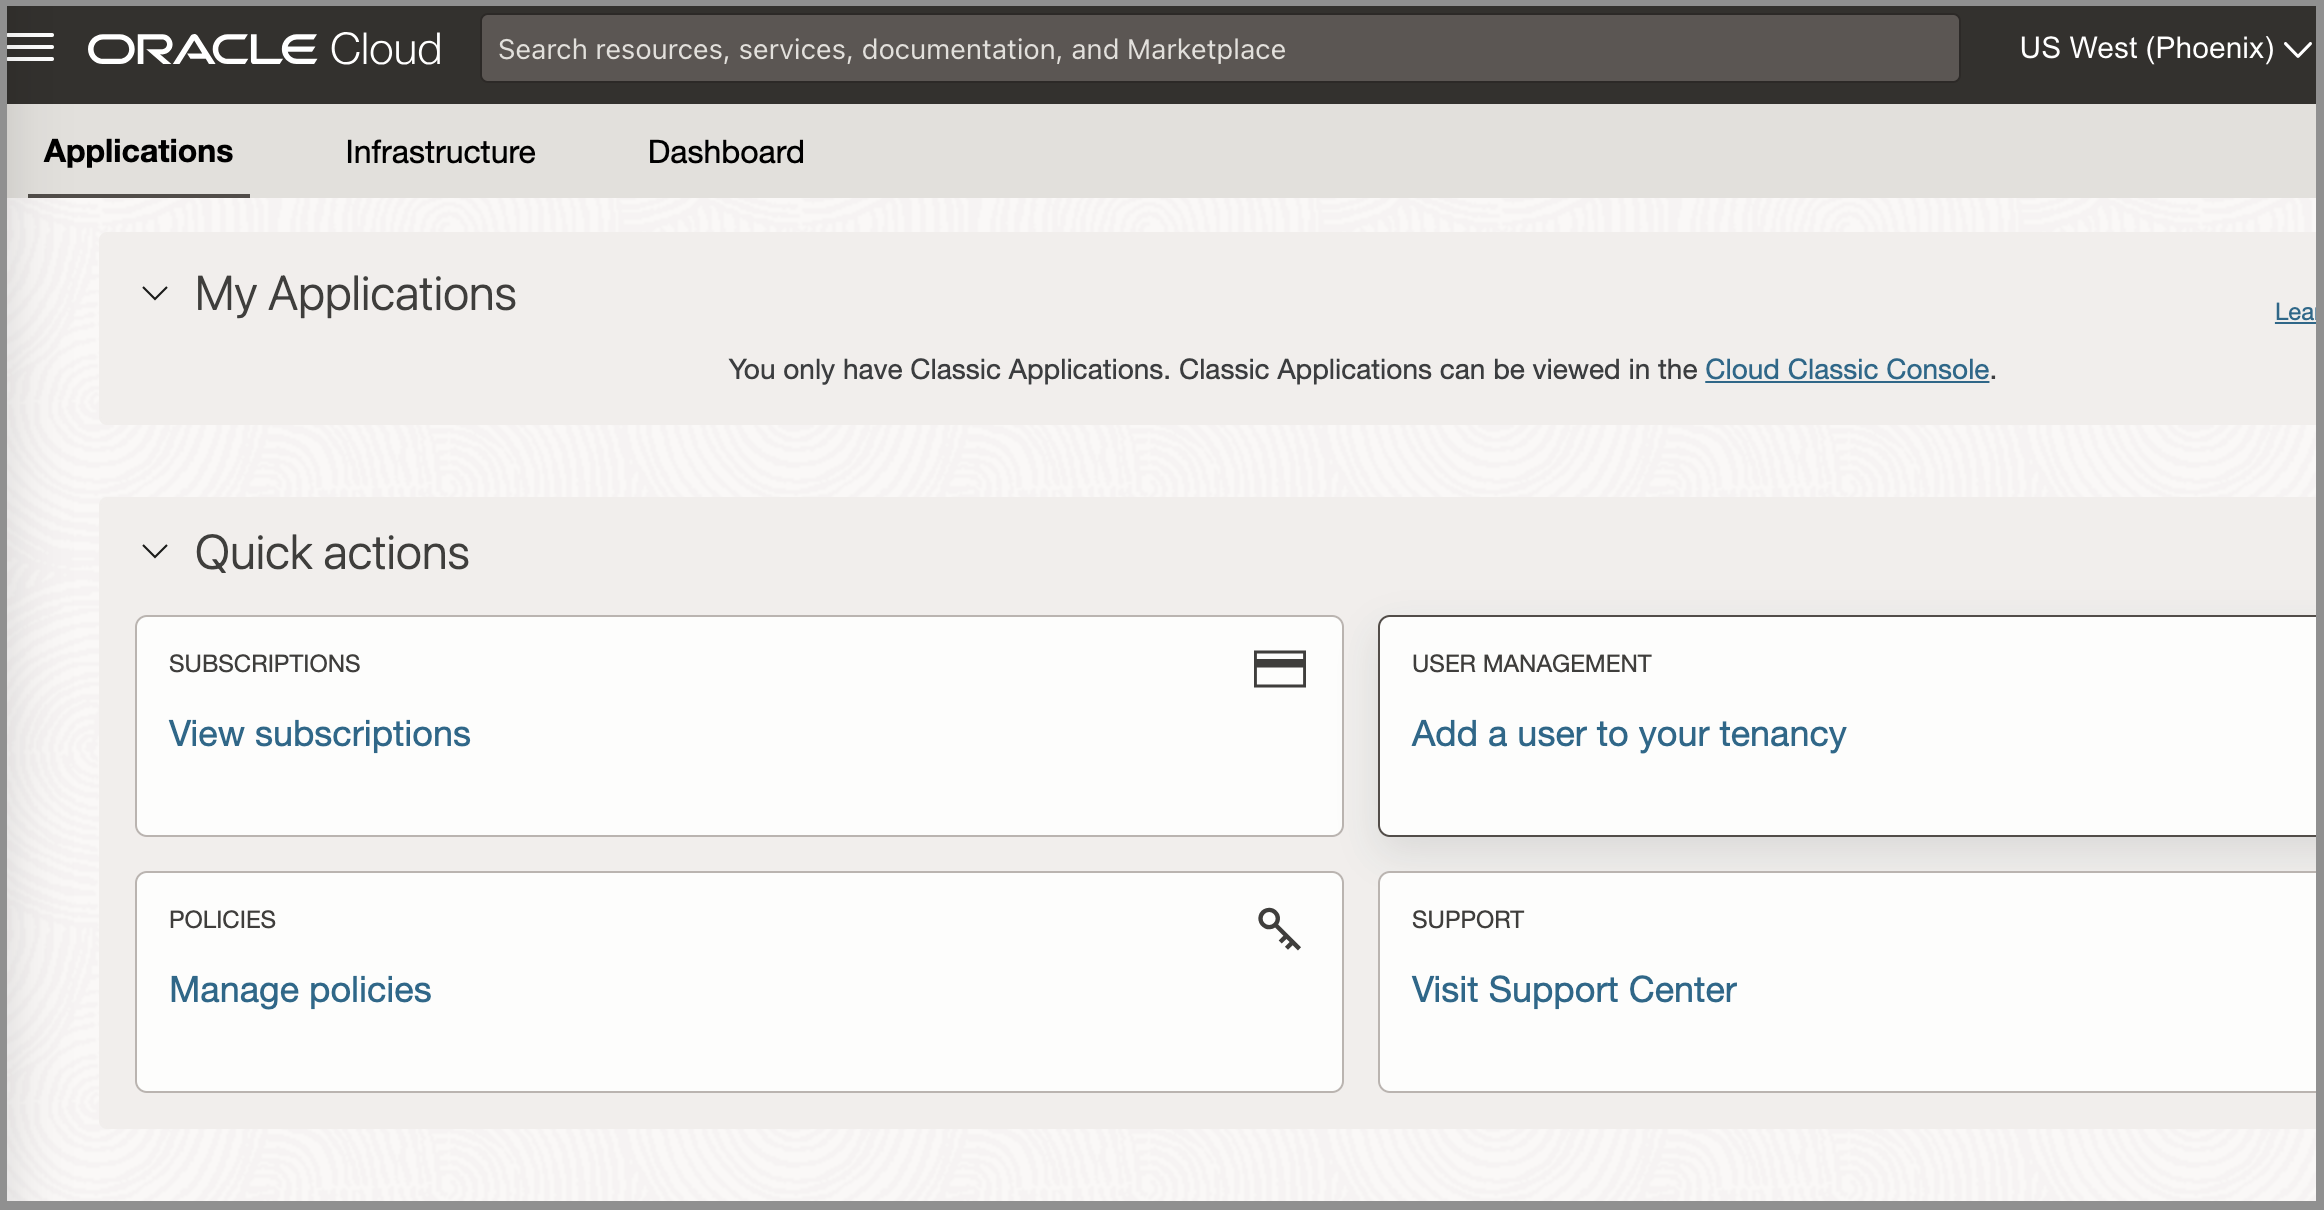The width and height of the screenshot is (2324, 1210).
Task: Switch to the Infrastructure tab
Action: [x=440, y=152]
